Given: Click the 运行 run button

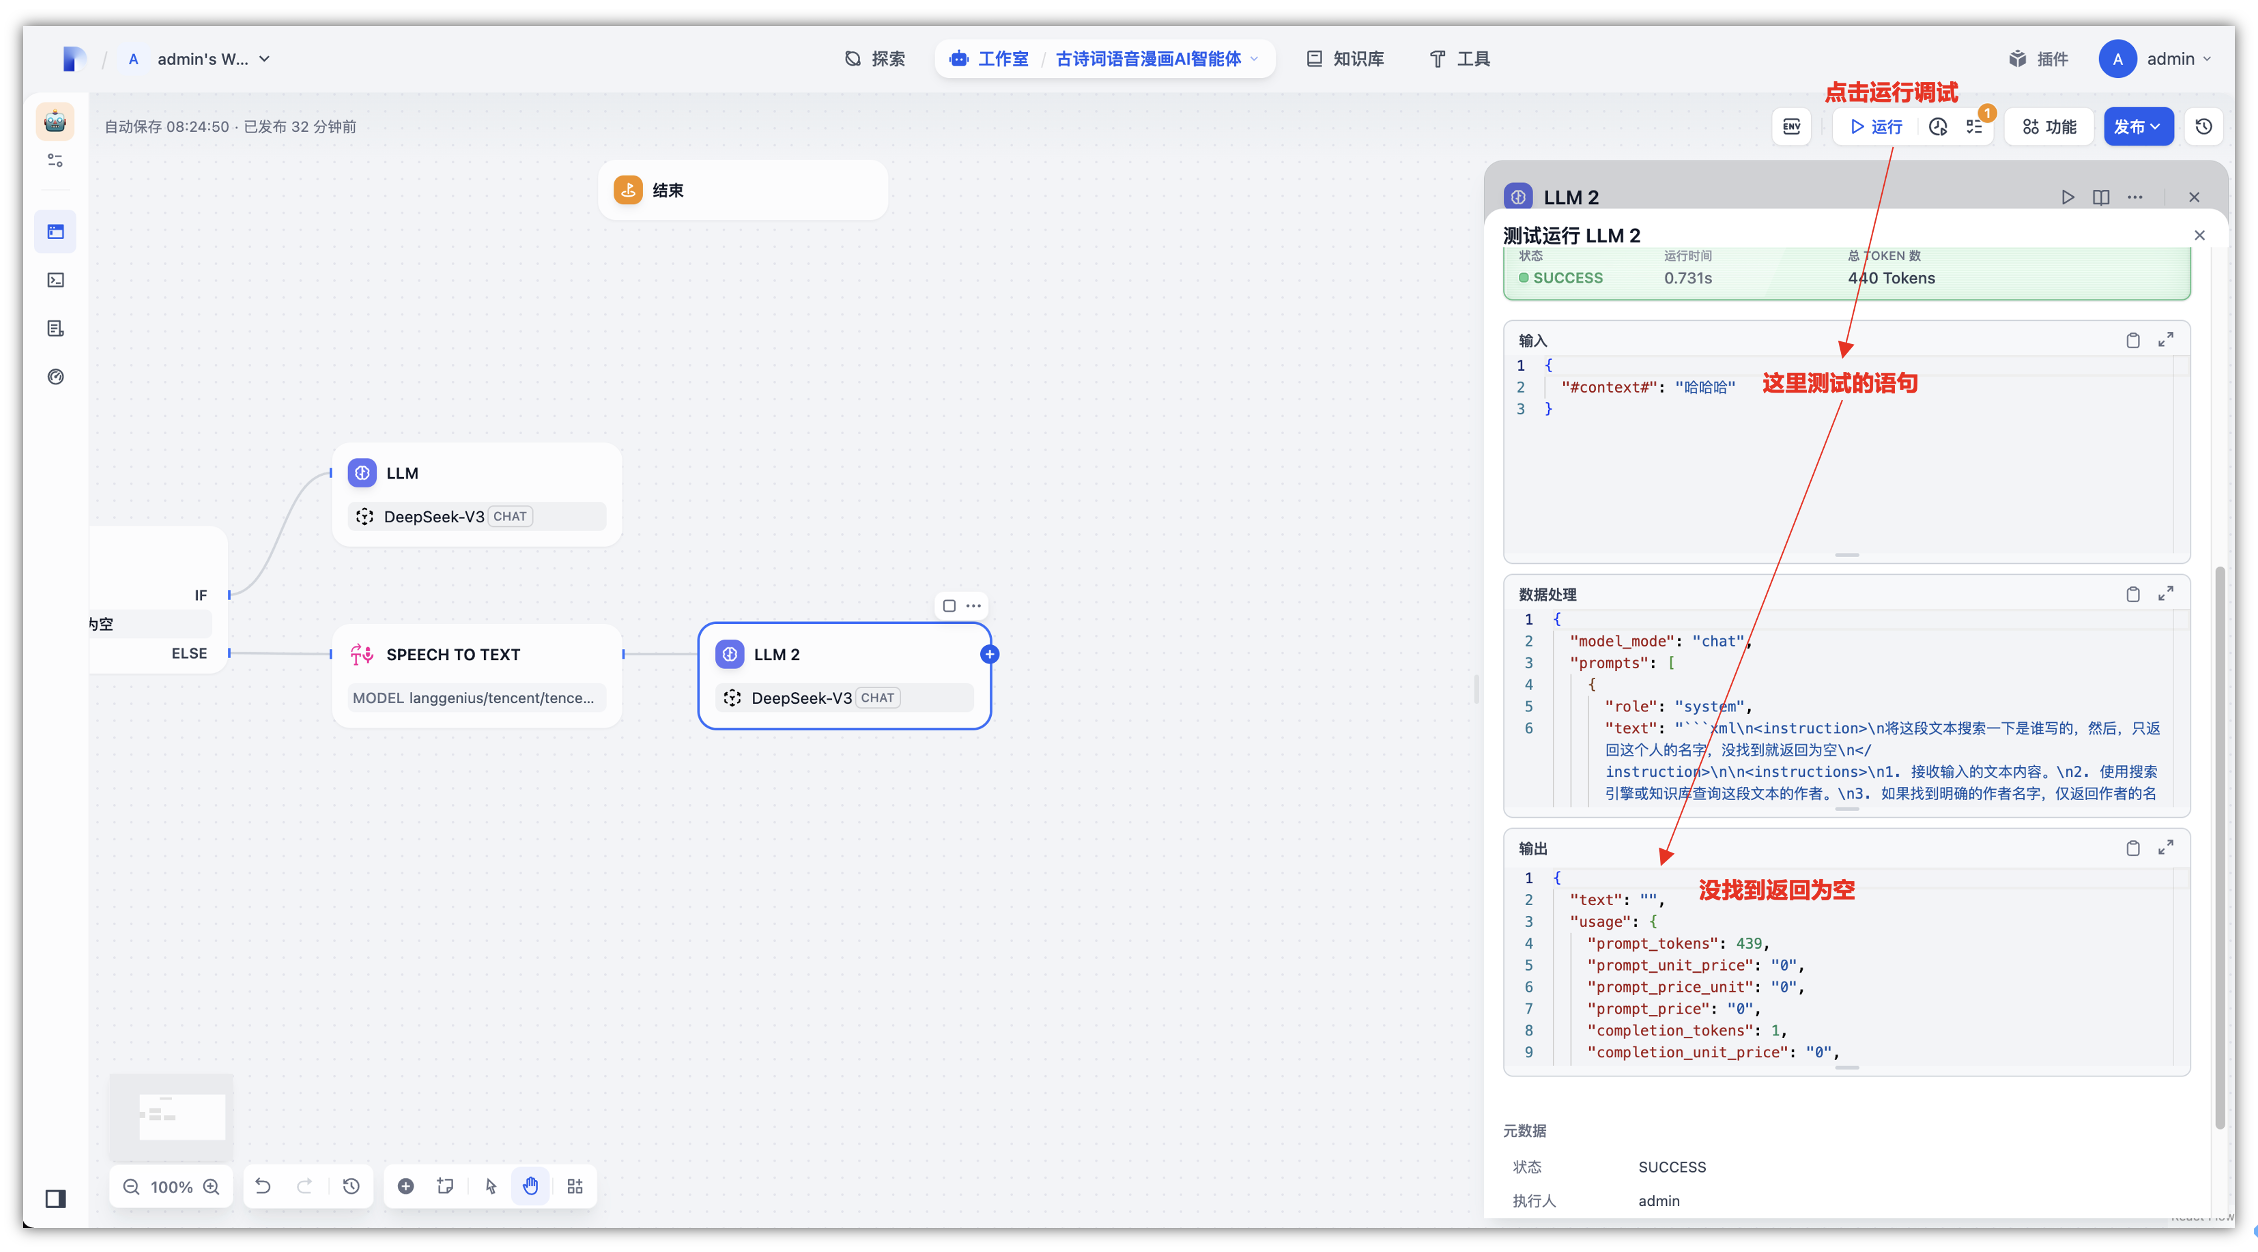Looking at the screenshot, I should (x=1876, y=127).
